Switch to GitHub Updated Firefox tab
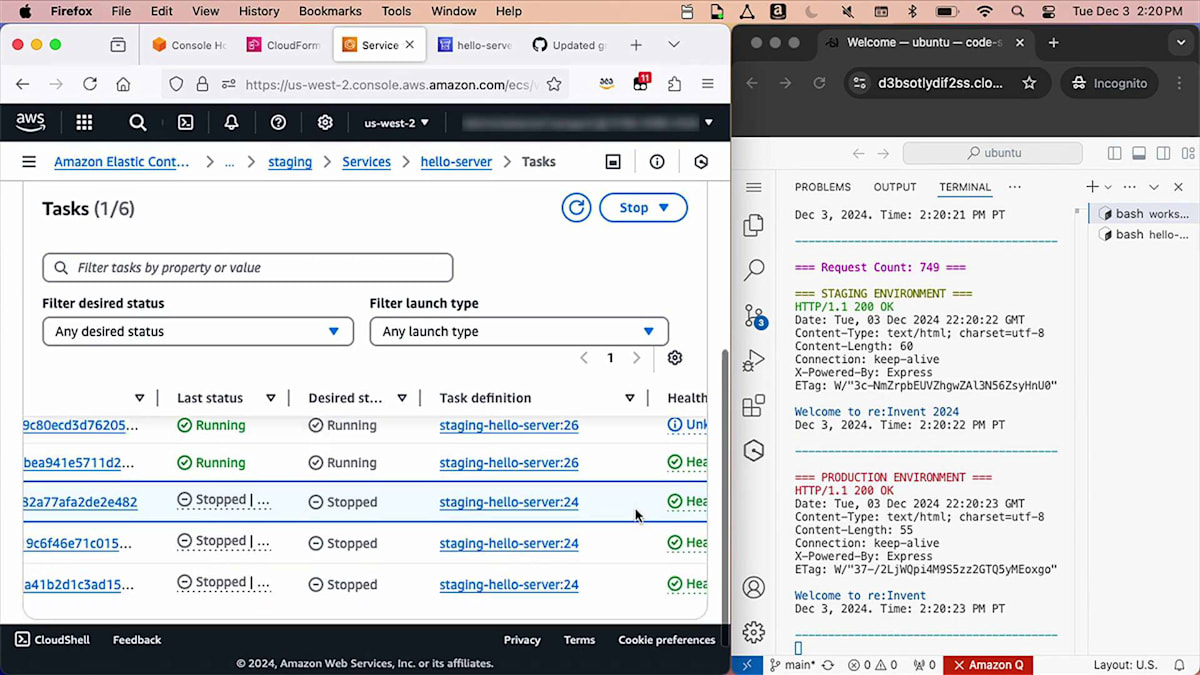The height and width of the screenshot is (675, 1200). [568, 45]
